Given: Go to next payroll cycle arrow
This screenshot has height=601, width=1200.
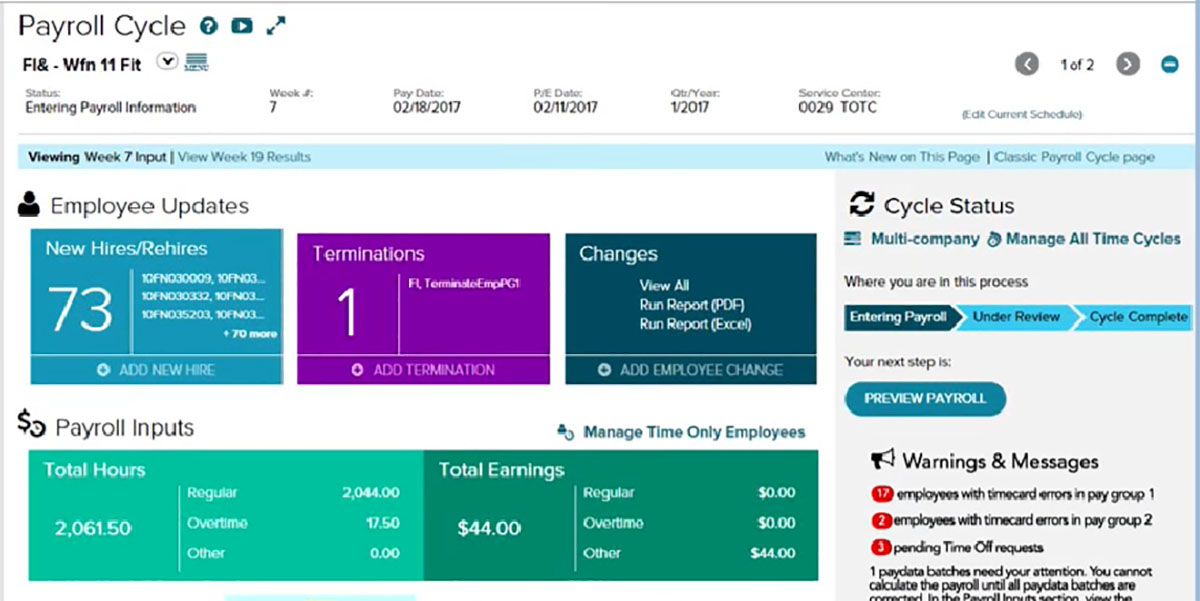Looking at the screenshot, I should coord(1128,65).
